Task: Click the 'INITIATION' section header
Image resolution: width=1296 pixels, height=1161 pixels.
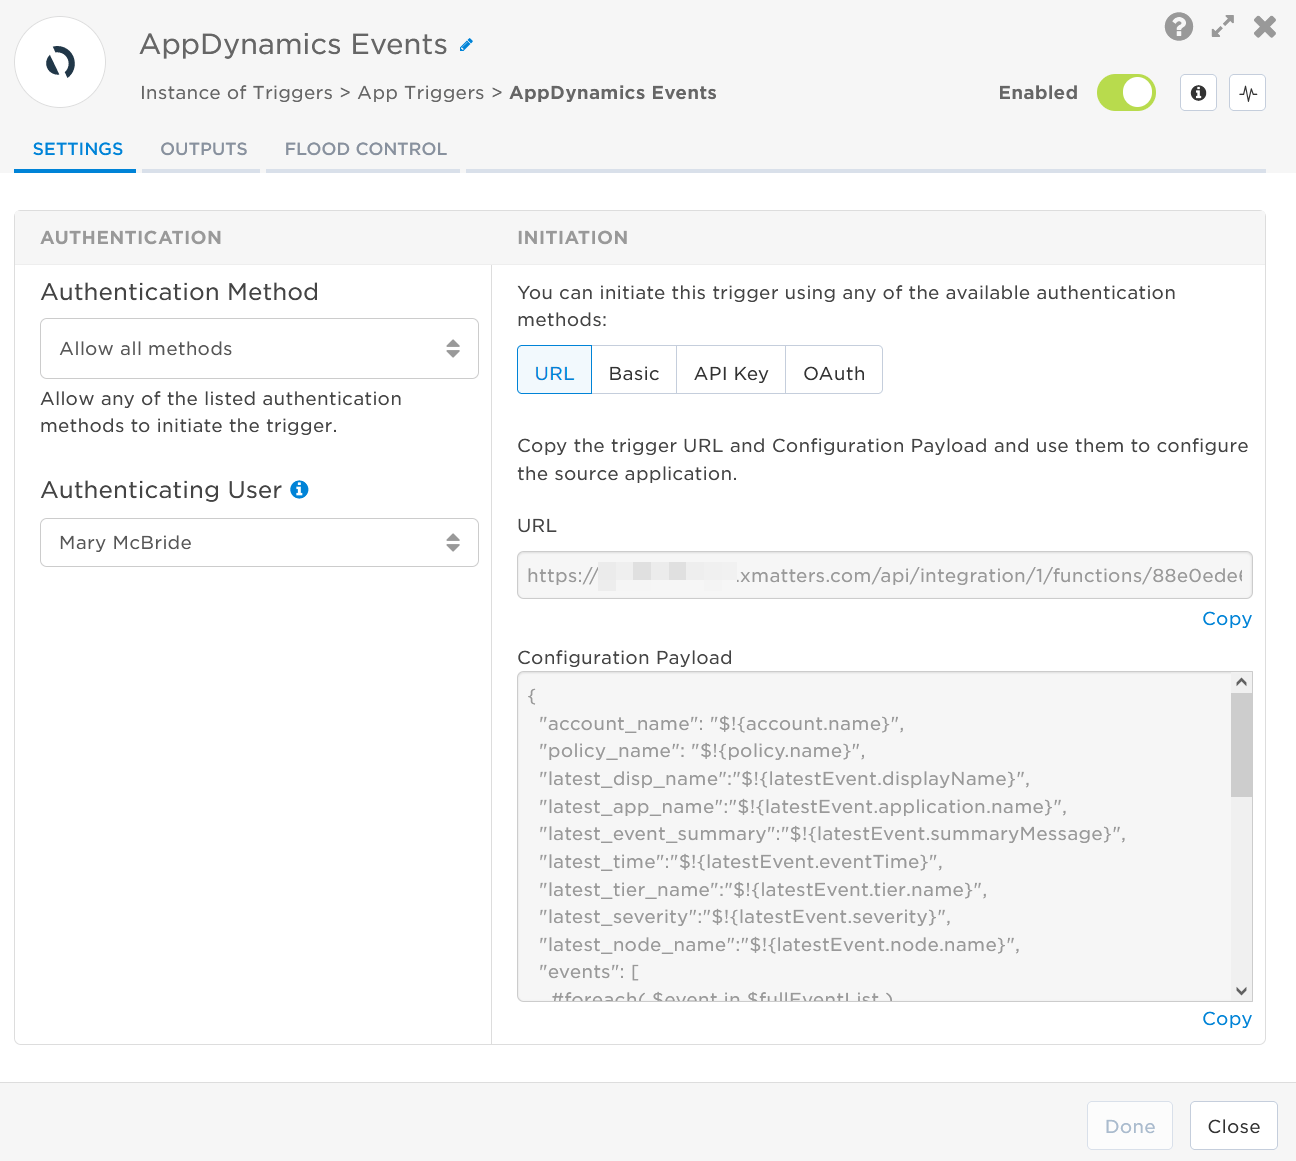Action: coord(572,238)
